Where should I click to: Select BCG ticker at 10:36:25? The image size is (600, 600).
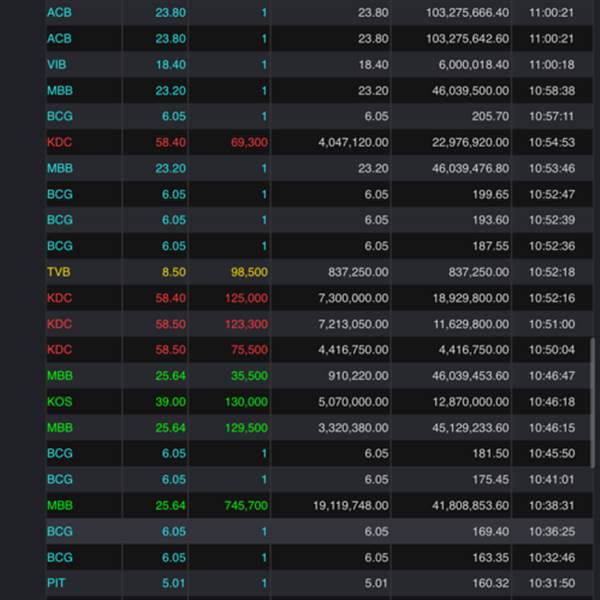point(60,532)
